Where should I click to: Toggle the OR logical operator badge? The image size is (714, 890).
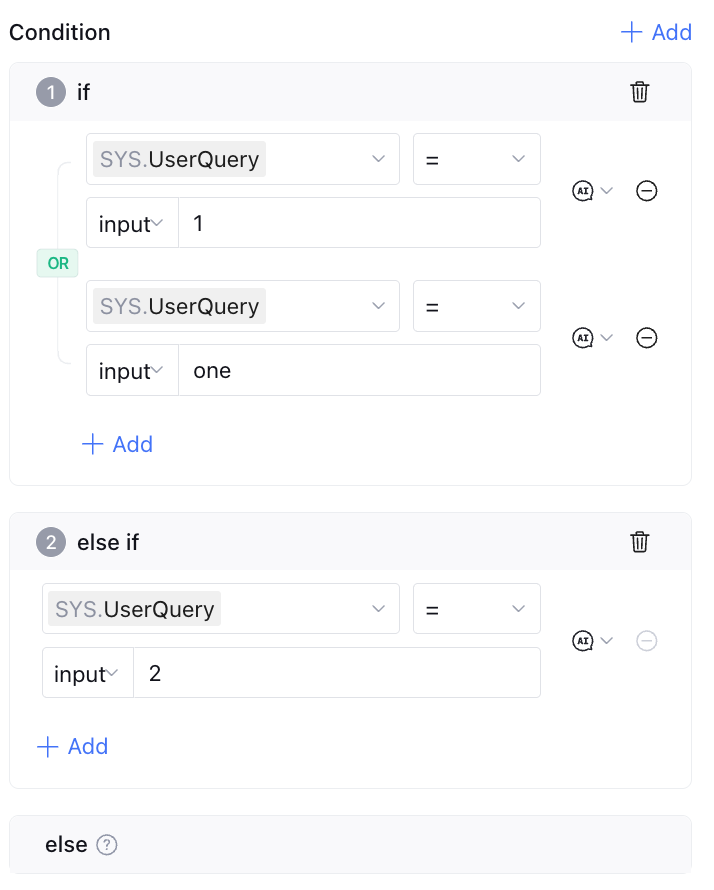(58, 264)
